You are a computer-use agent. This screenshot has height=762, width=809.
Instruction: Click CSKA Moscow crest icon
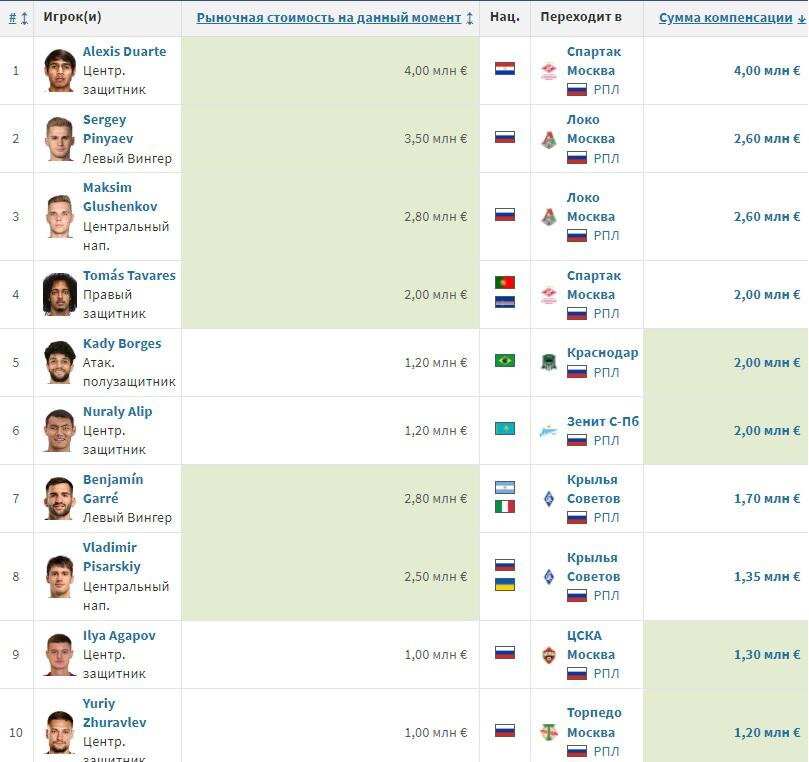pos(548,655)
